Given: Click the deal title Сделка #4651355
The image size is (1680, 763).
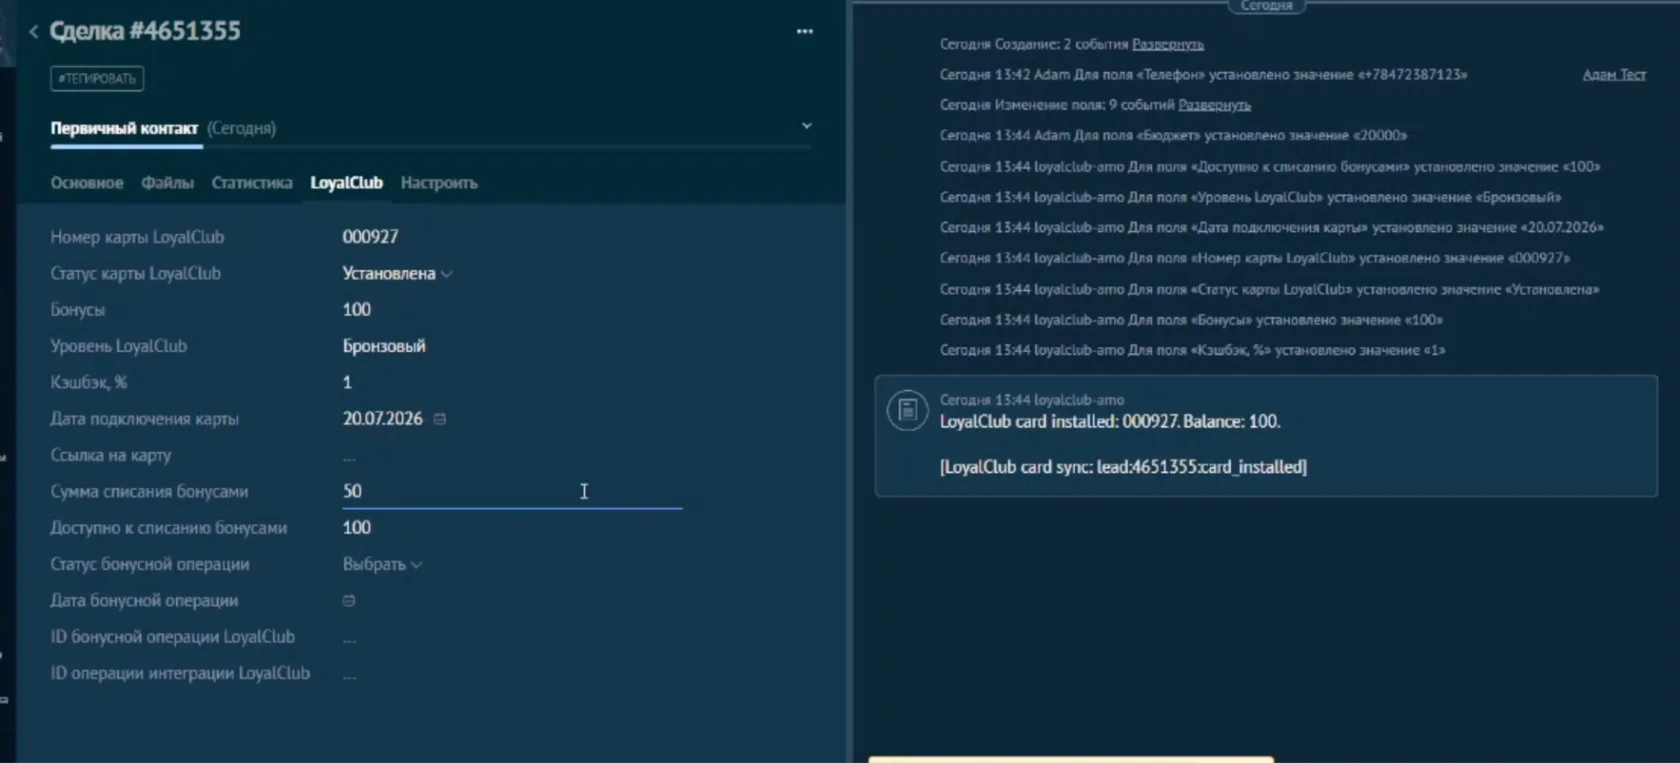Looking at the screenshot, I should click(x=145, y=31).
